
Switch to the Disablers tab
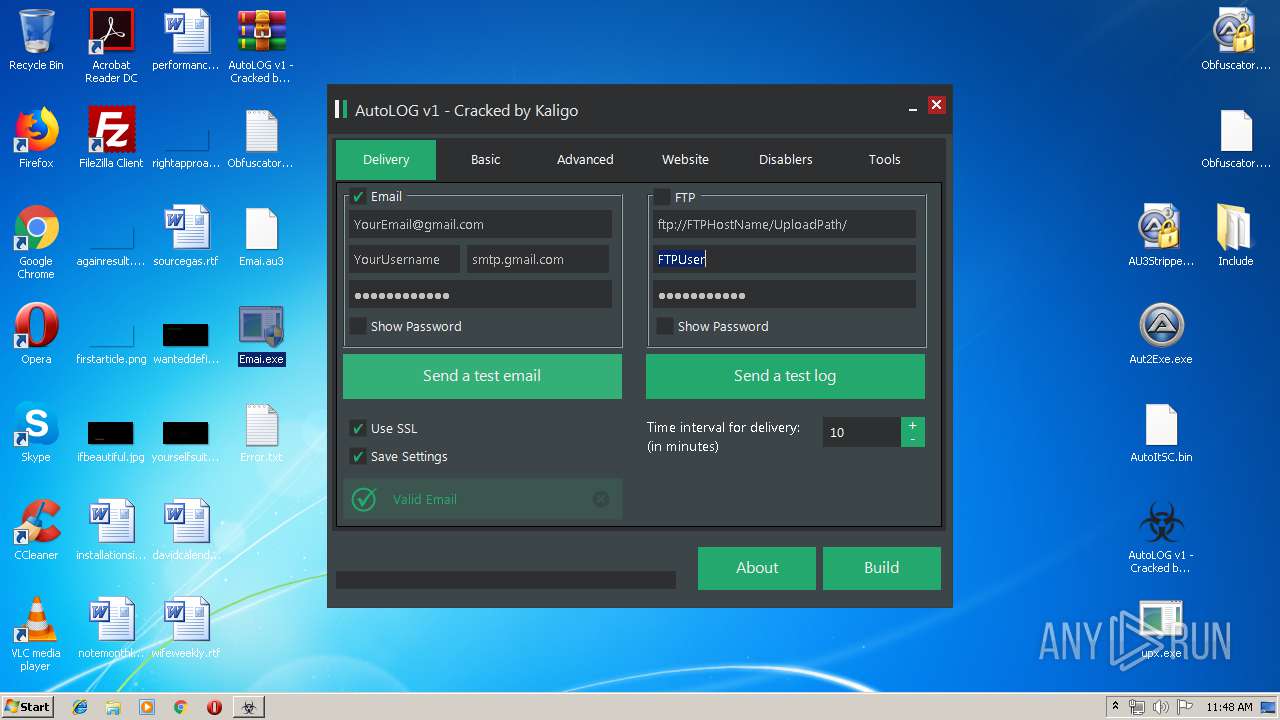pos(785,159)
